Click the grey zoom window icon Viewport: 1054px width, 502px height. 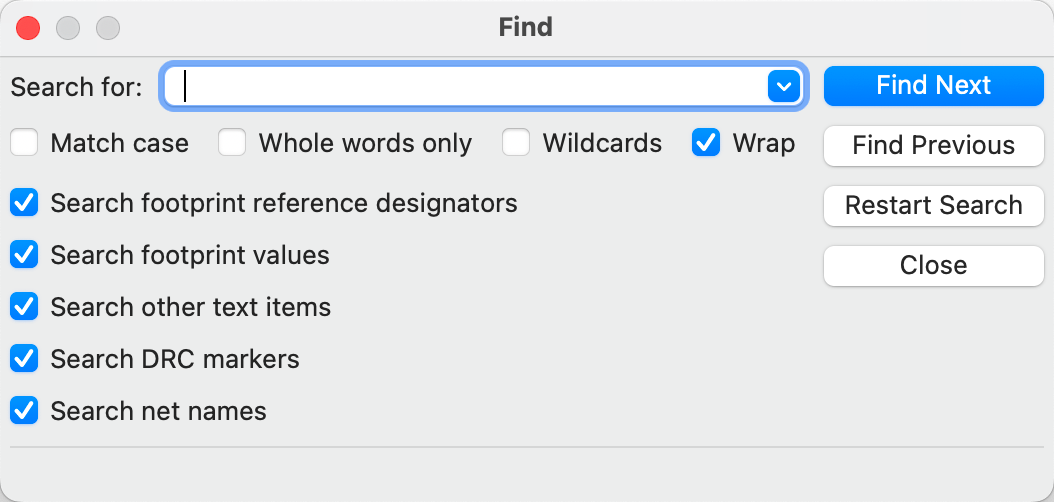click(108, 28)
